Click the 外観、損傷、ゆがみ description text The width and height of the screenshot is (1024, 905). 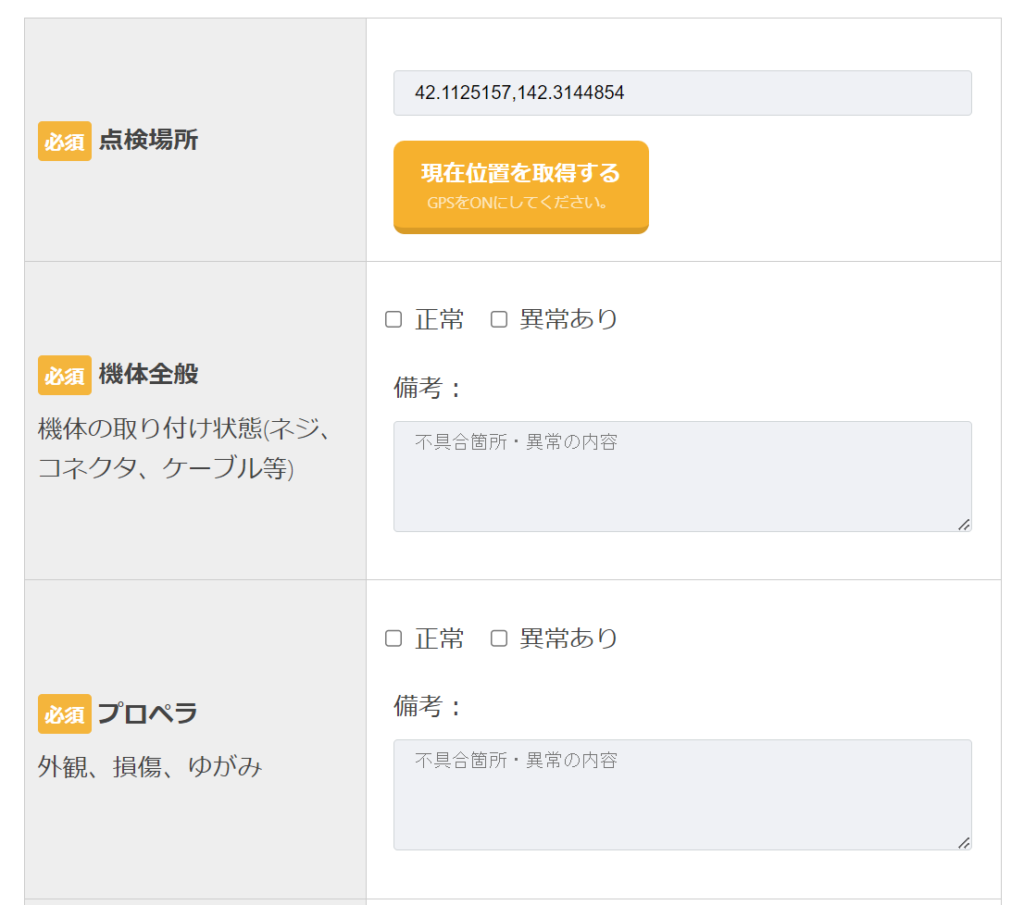pos(150,767)
